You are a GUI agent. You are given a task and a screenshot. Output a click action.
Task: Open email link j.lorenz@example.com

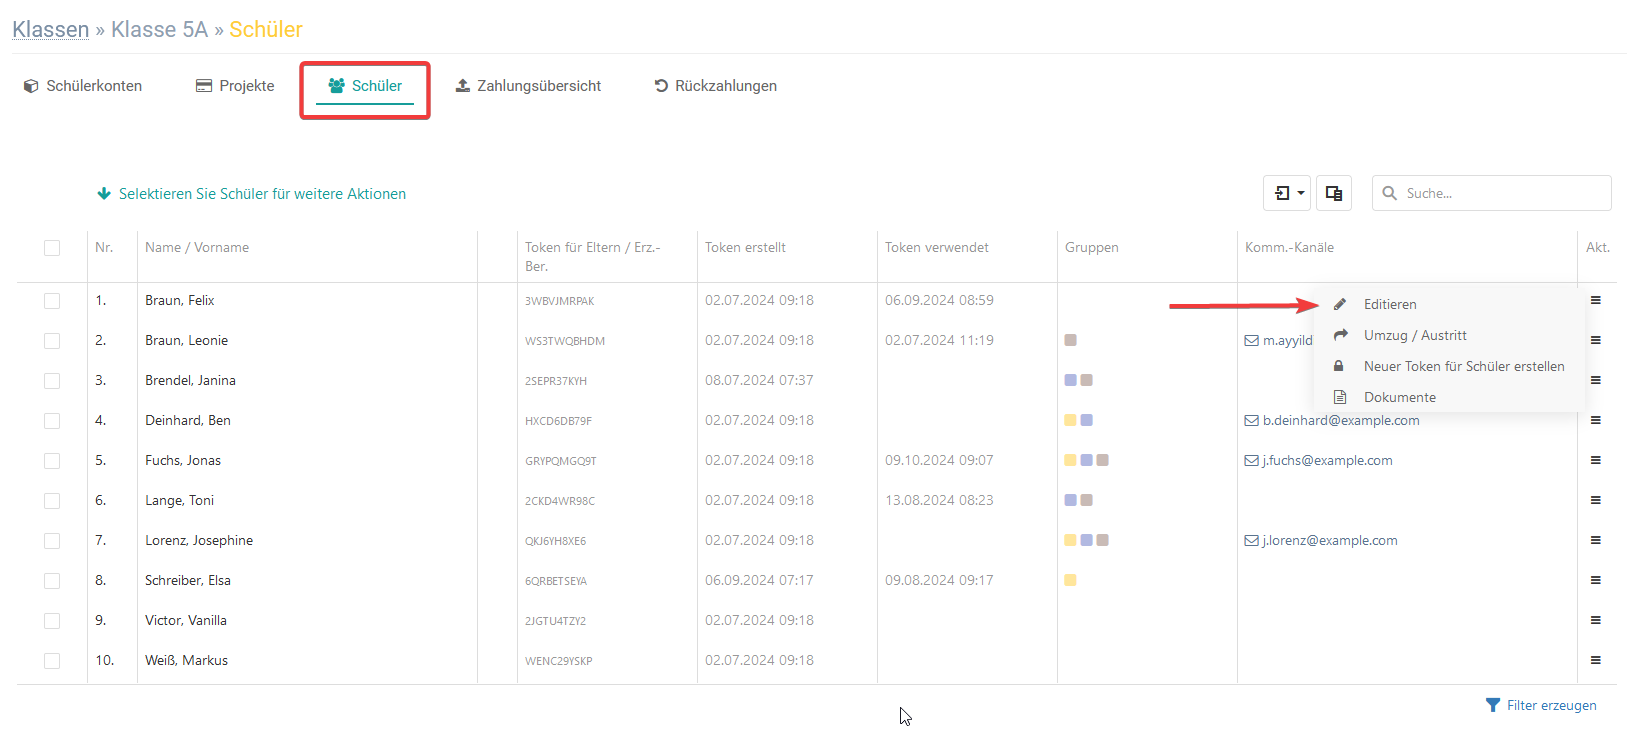tap(1330, 540)
